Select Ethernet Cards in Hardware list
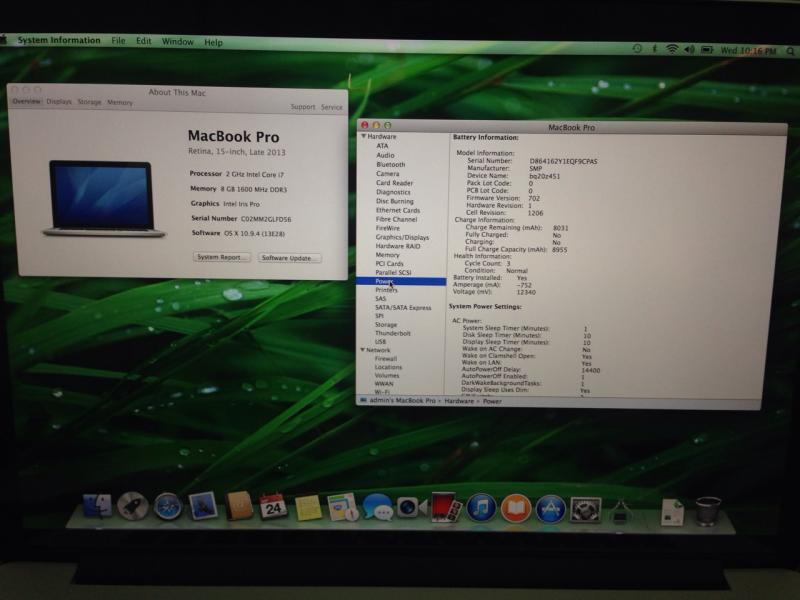 [x=398, y=210]
